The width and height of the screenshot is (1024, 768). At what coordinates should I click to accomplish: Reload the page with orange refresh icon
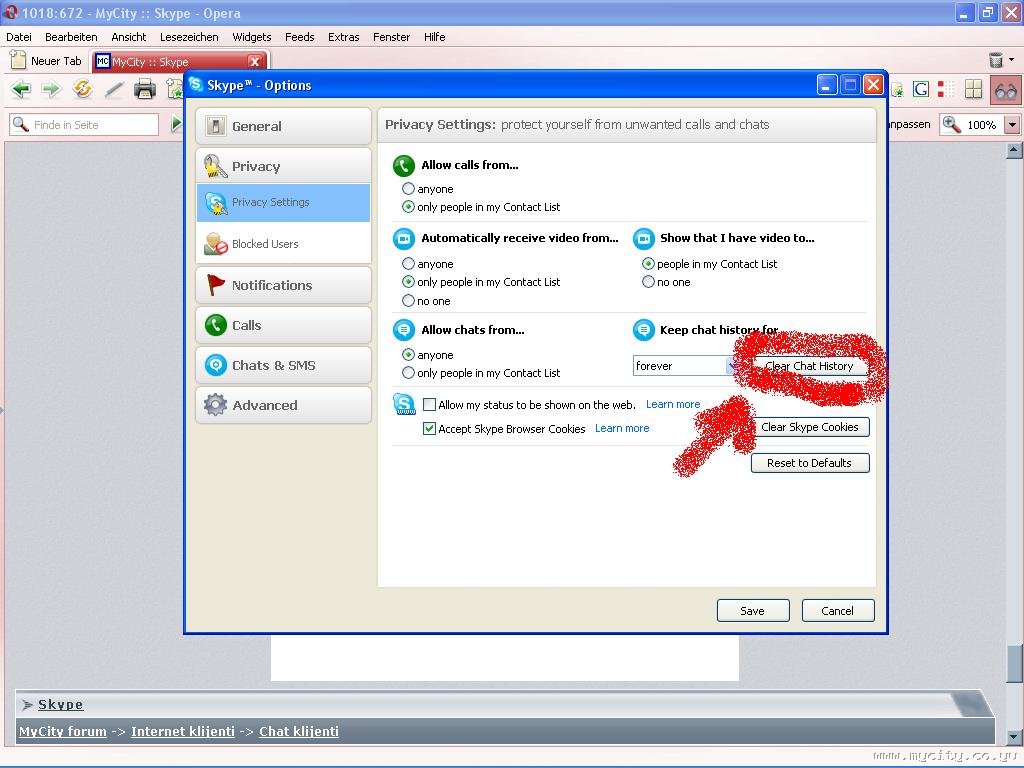(82, 89)
